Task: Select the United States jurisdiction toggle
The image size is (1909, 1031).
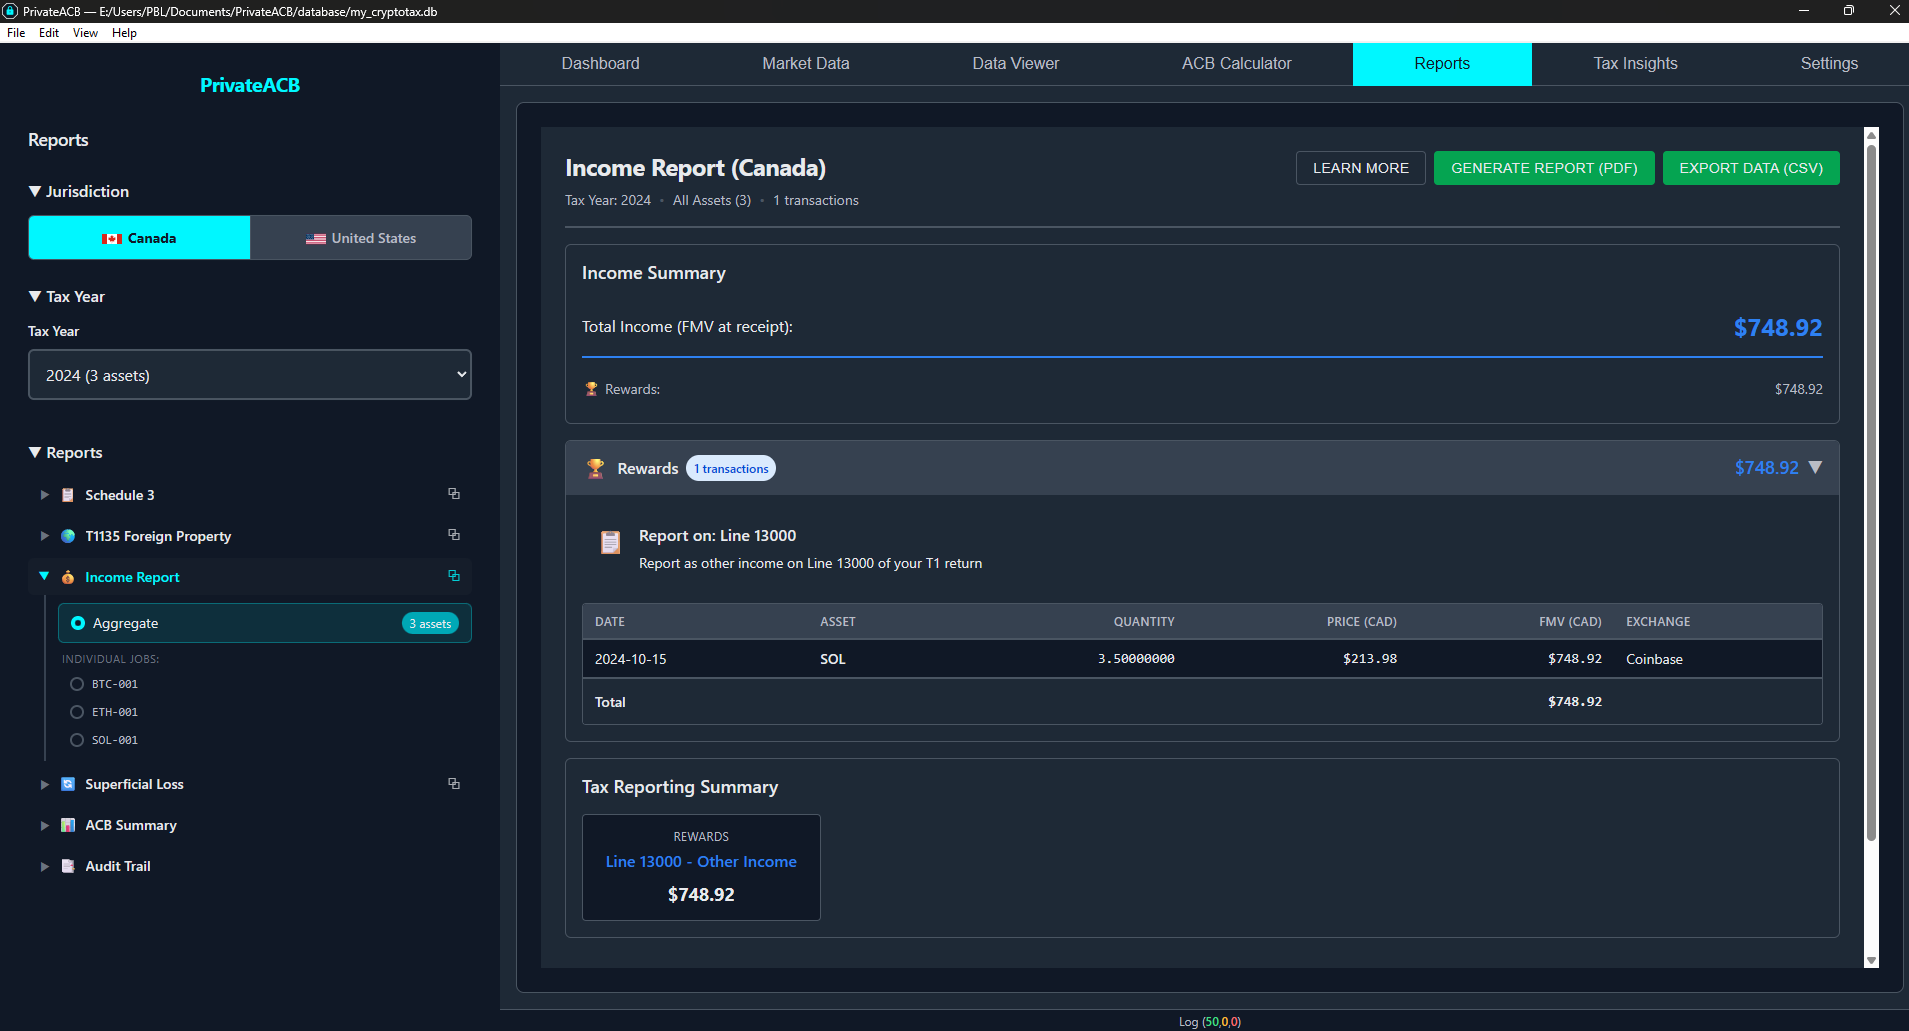Action: 360,237
